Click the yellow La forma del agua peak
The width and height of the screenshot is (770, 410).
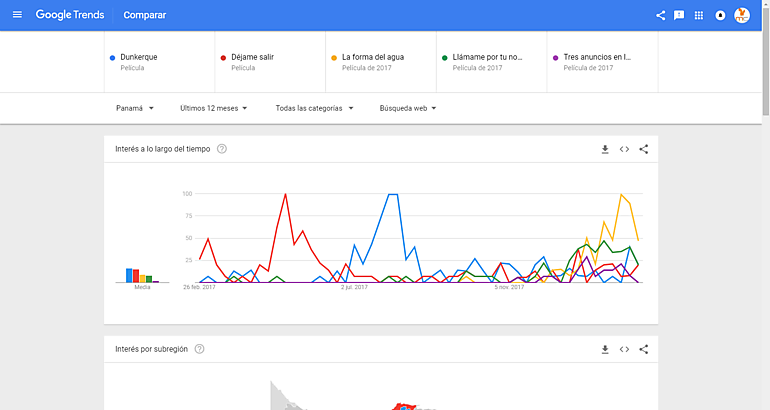[621, 194]
